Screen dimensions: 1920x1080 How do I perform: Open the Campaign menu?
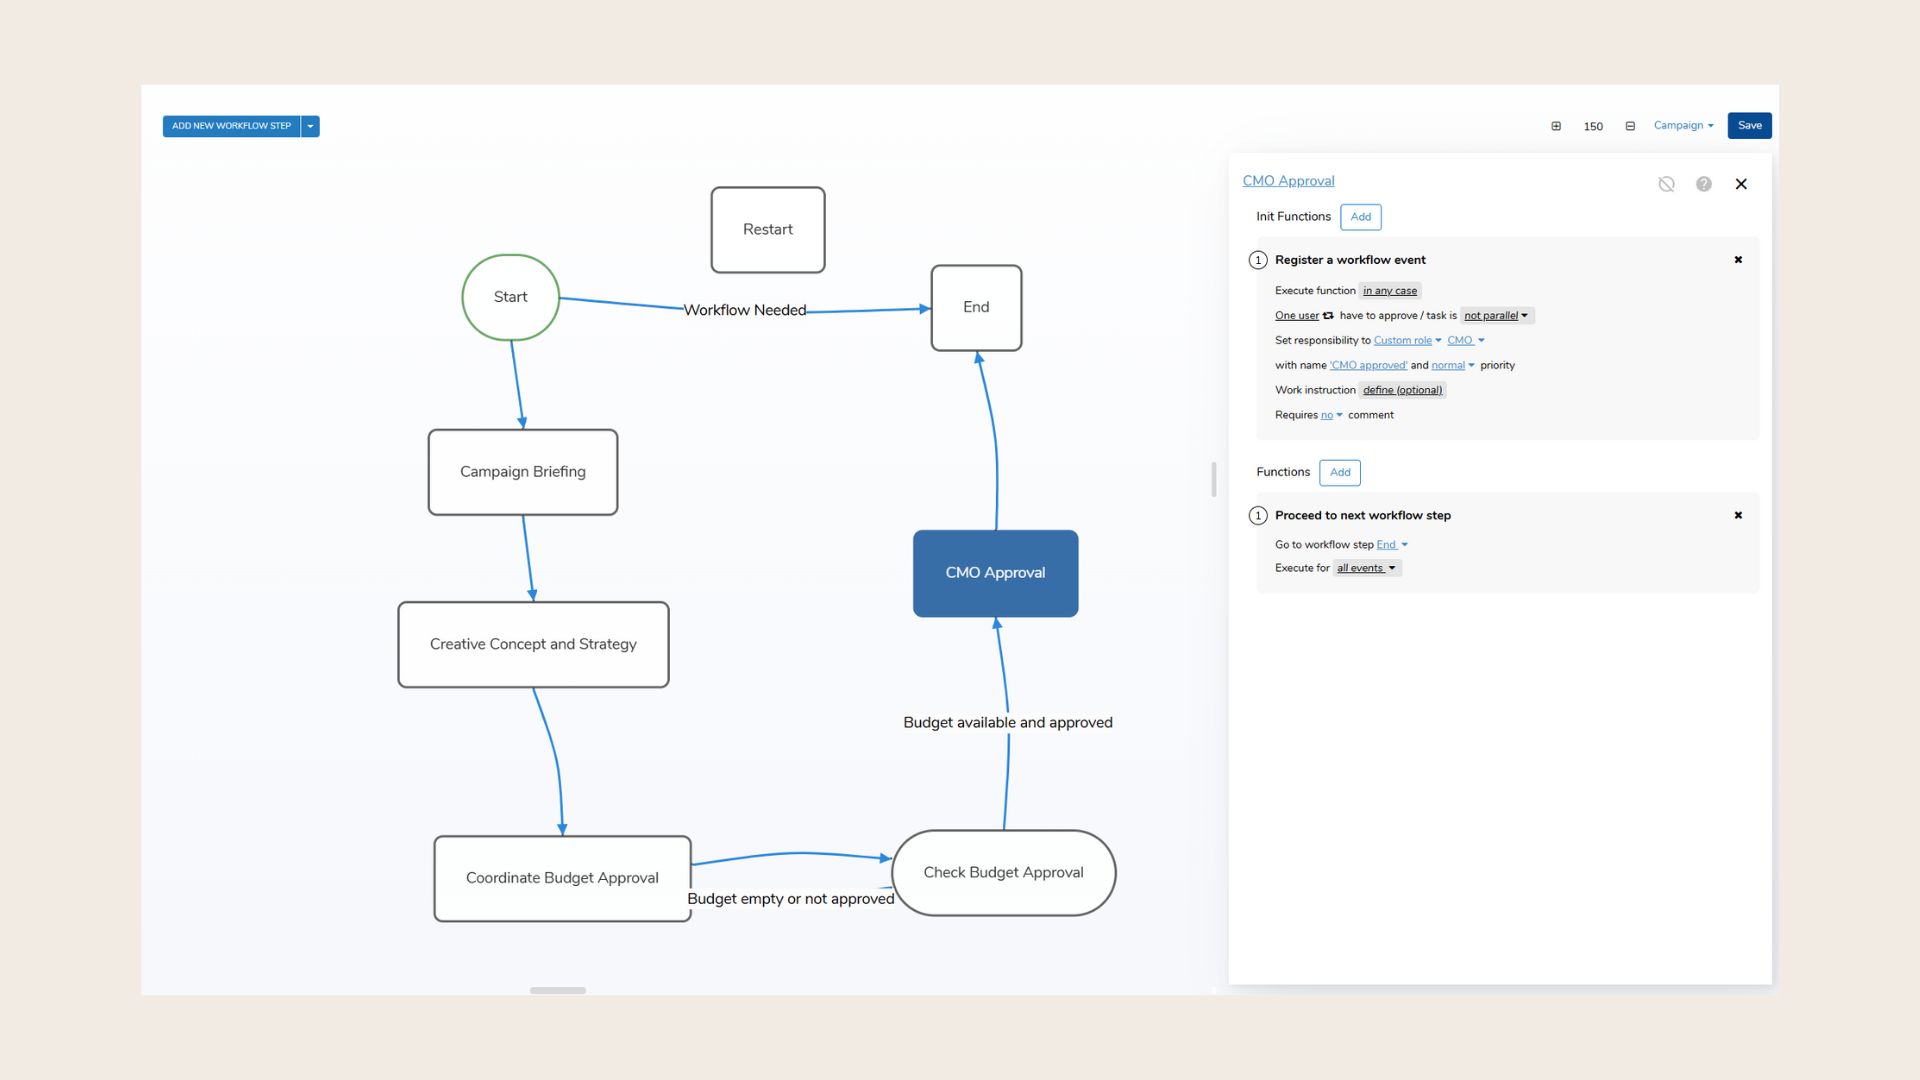pyautogui.click(x=1683, y=125)
